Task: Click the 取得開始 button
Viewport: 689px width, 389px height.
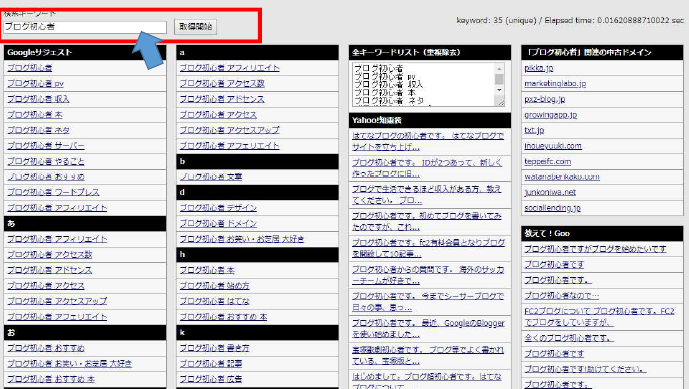Action: [x=196, y=27]
